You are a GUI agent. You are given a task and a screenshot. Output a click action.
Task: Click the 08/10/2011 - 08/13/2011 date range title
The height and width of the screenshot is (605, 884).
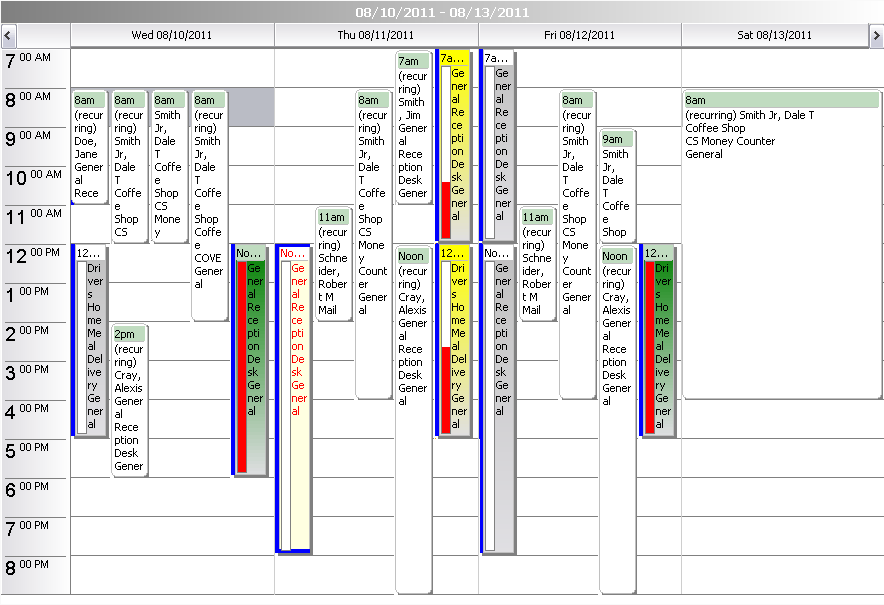441,12
